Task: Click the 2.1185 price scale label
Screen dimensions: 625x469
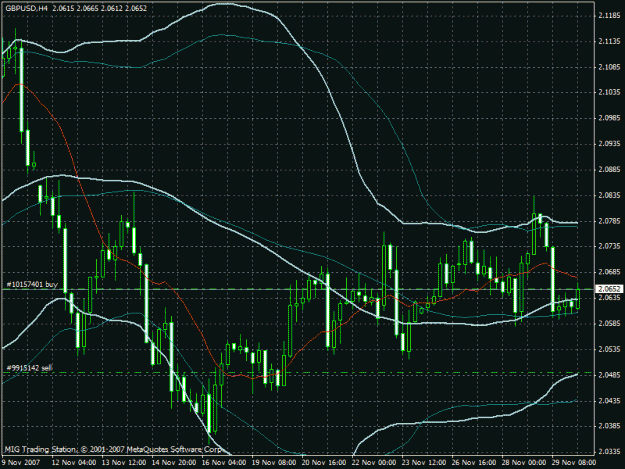Action: [x=609, y=16]
